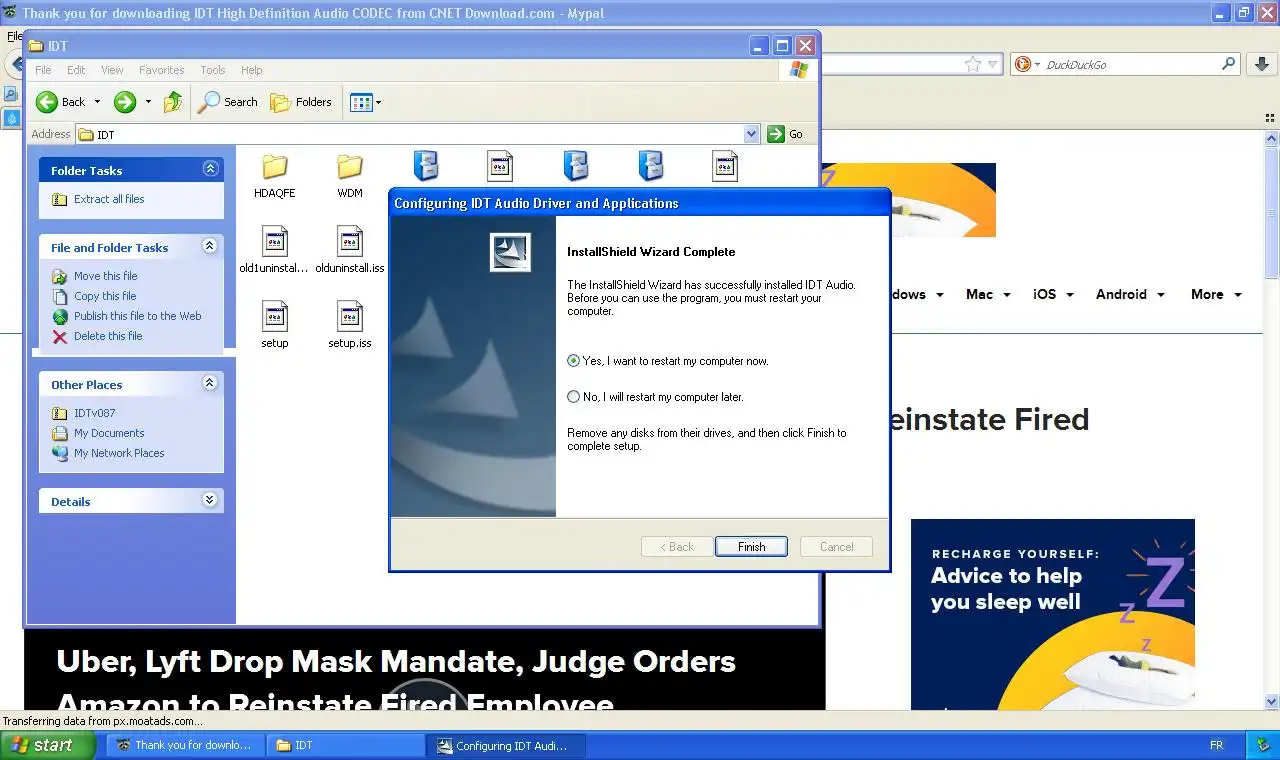Click the Finish button in wizard

click(751, 547)
